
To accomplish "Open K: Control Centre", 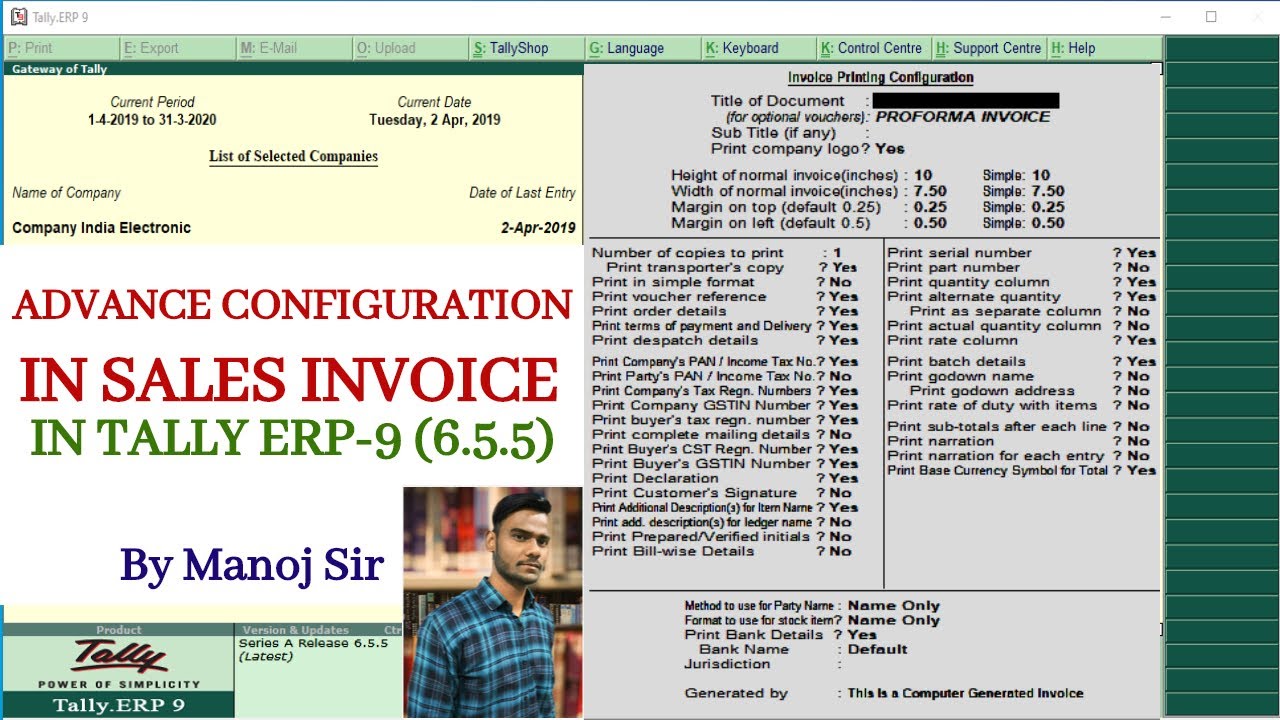I will (x=873, y=48).
